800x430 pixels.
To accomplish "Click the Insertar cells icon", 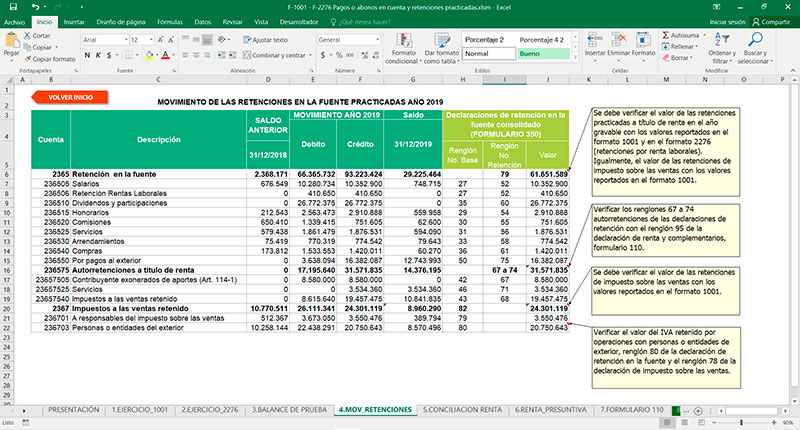I will click(x=594, y=40).
